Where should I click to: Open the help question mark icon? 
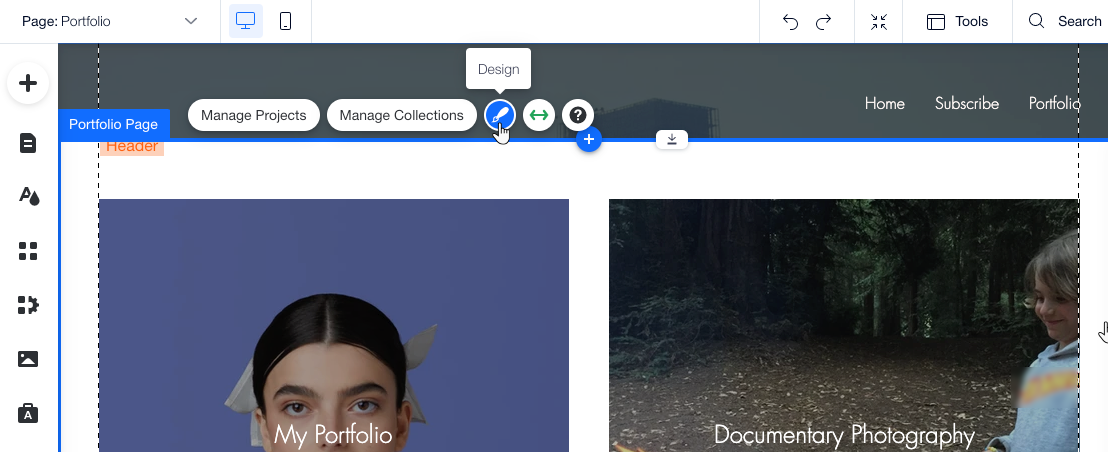[x=577, y=115]
